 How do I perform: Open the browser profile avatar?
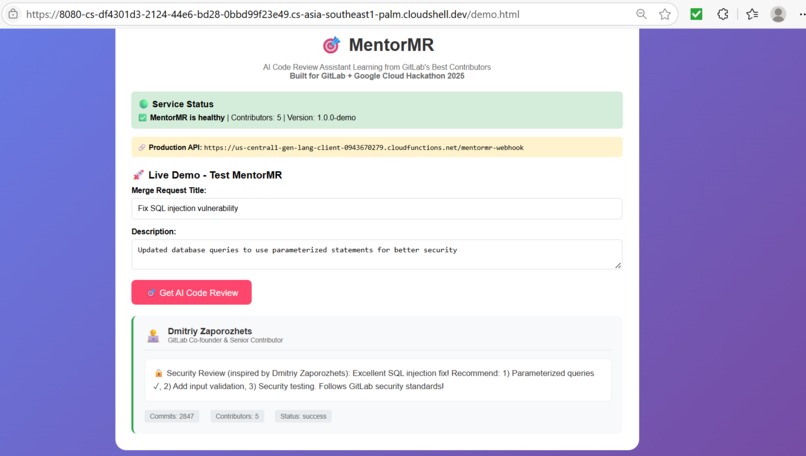coord(778,14)
